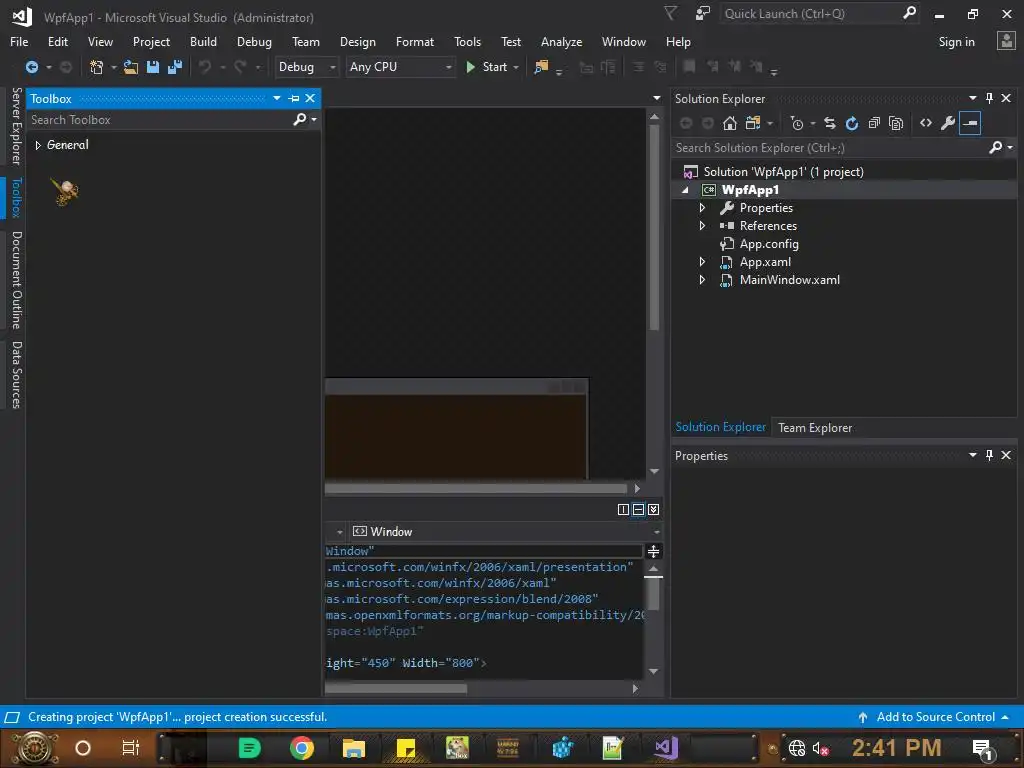Switch the designer to vertical split

(x=623, y=509)
